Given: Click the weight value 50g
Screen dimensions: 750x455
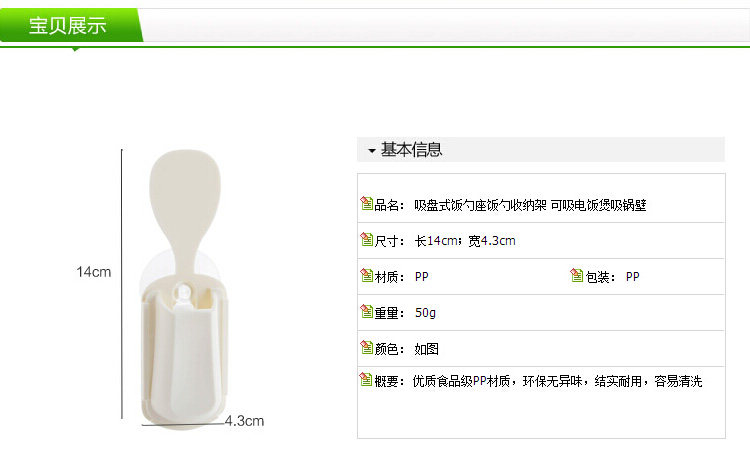Looking at the screenshot, I should click(x=425, y=313).
